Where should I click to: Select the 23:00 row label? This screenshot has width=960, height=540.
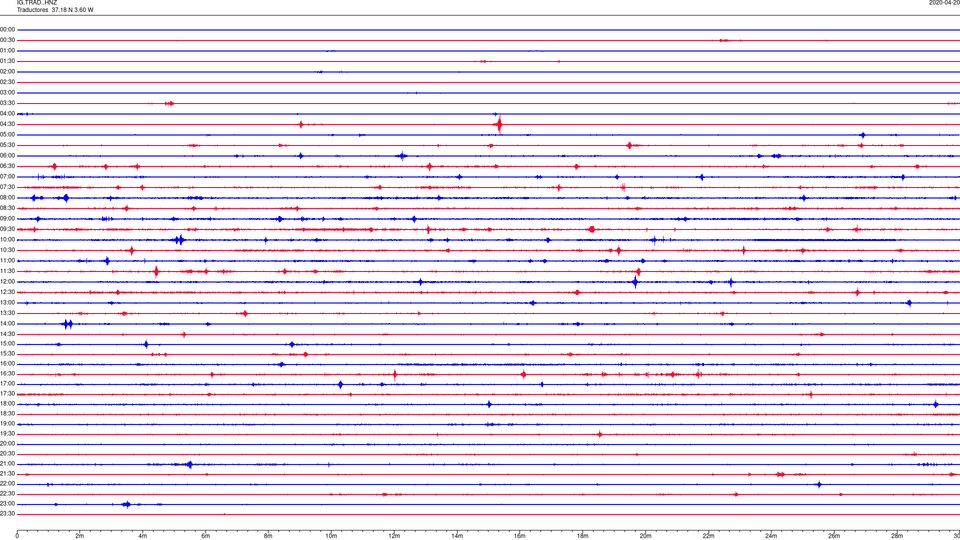click(x=8, y=504)
